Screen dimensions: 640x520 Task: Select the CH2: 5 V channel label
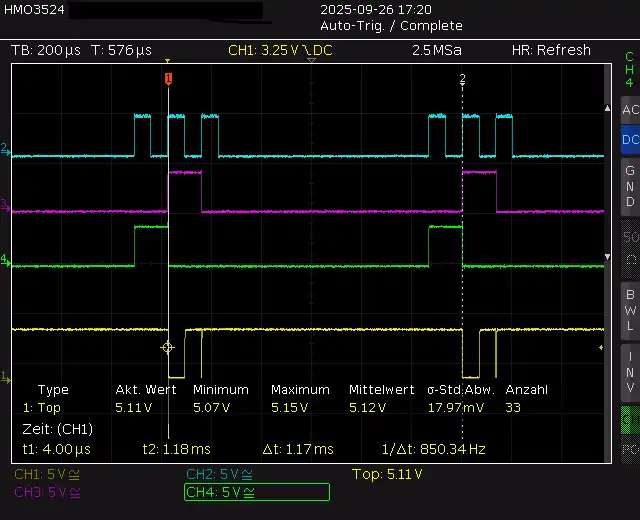click(222, 474)
